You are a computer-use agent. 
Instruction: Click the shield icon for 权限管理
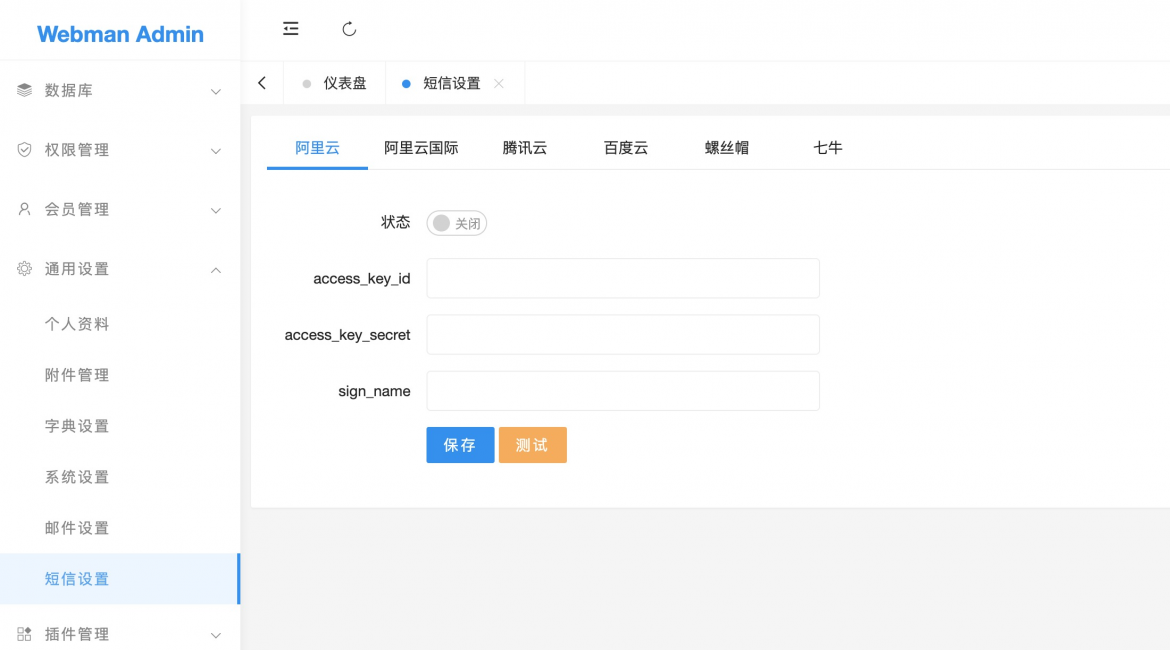click(x=25, y=150)
